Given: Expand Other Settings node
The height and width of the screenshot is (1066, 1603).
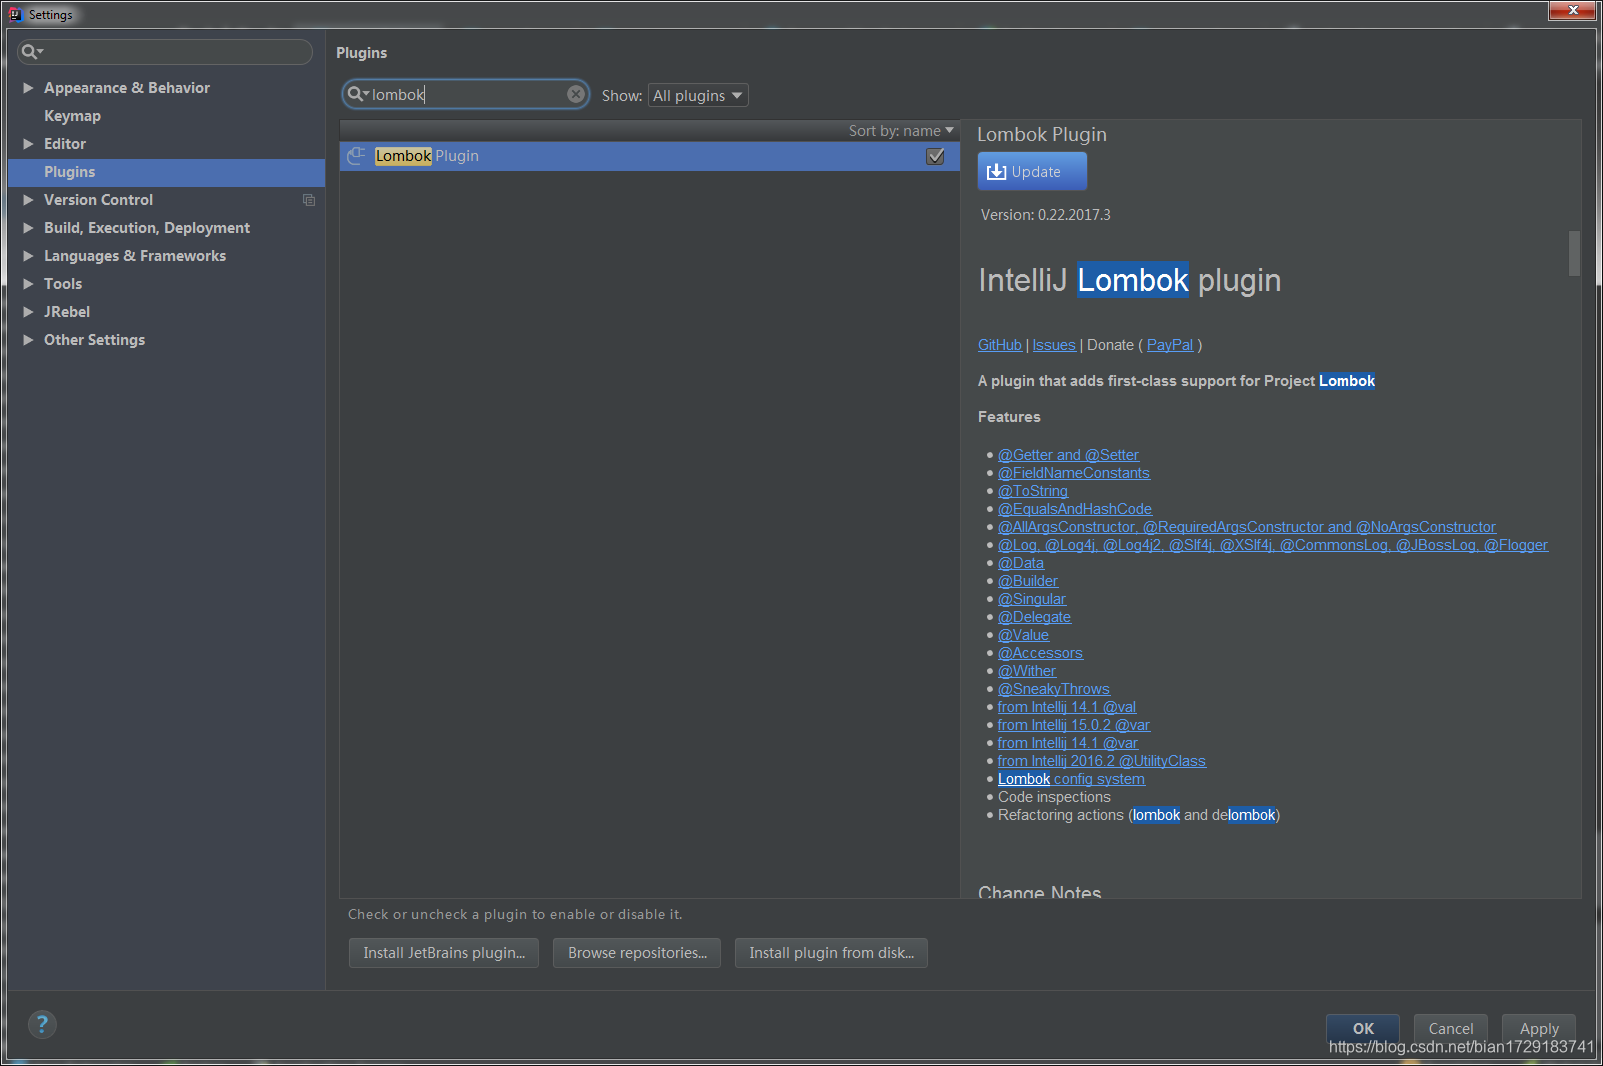Looking at the screenshot, I should tap(28, 340).
